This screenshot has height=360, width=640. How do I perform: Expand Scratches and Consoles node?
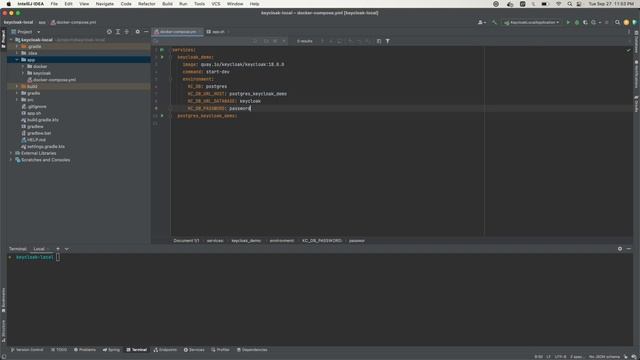[11, 160]
